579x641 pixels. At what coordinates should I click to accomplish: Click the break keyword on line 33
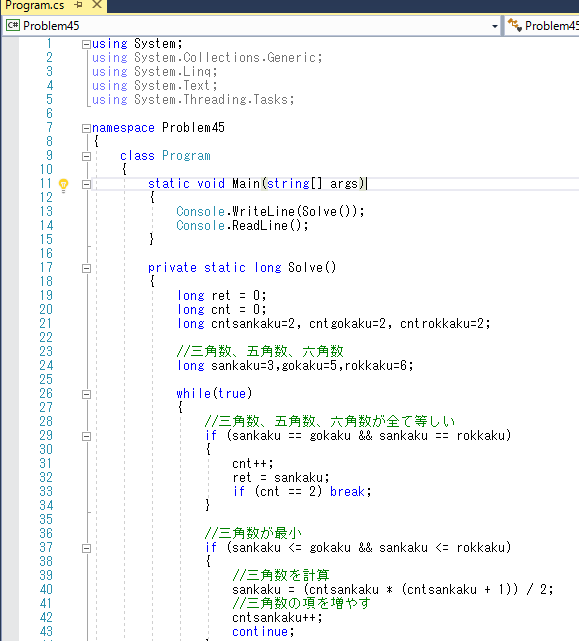point(347,491)
